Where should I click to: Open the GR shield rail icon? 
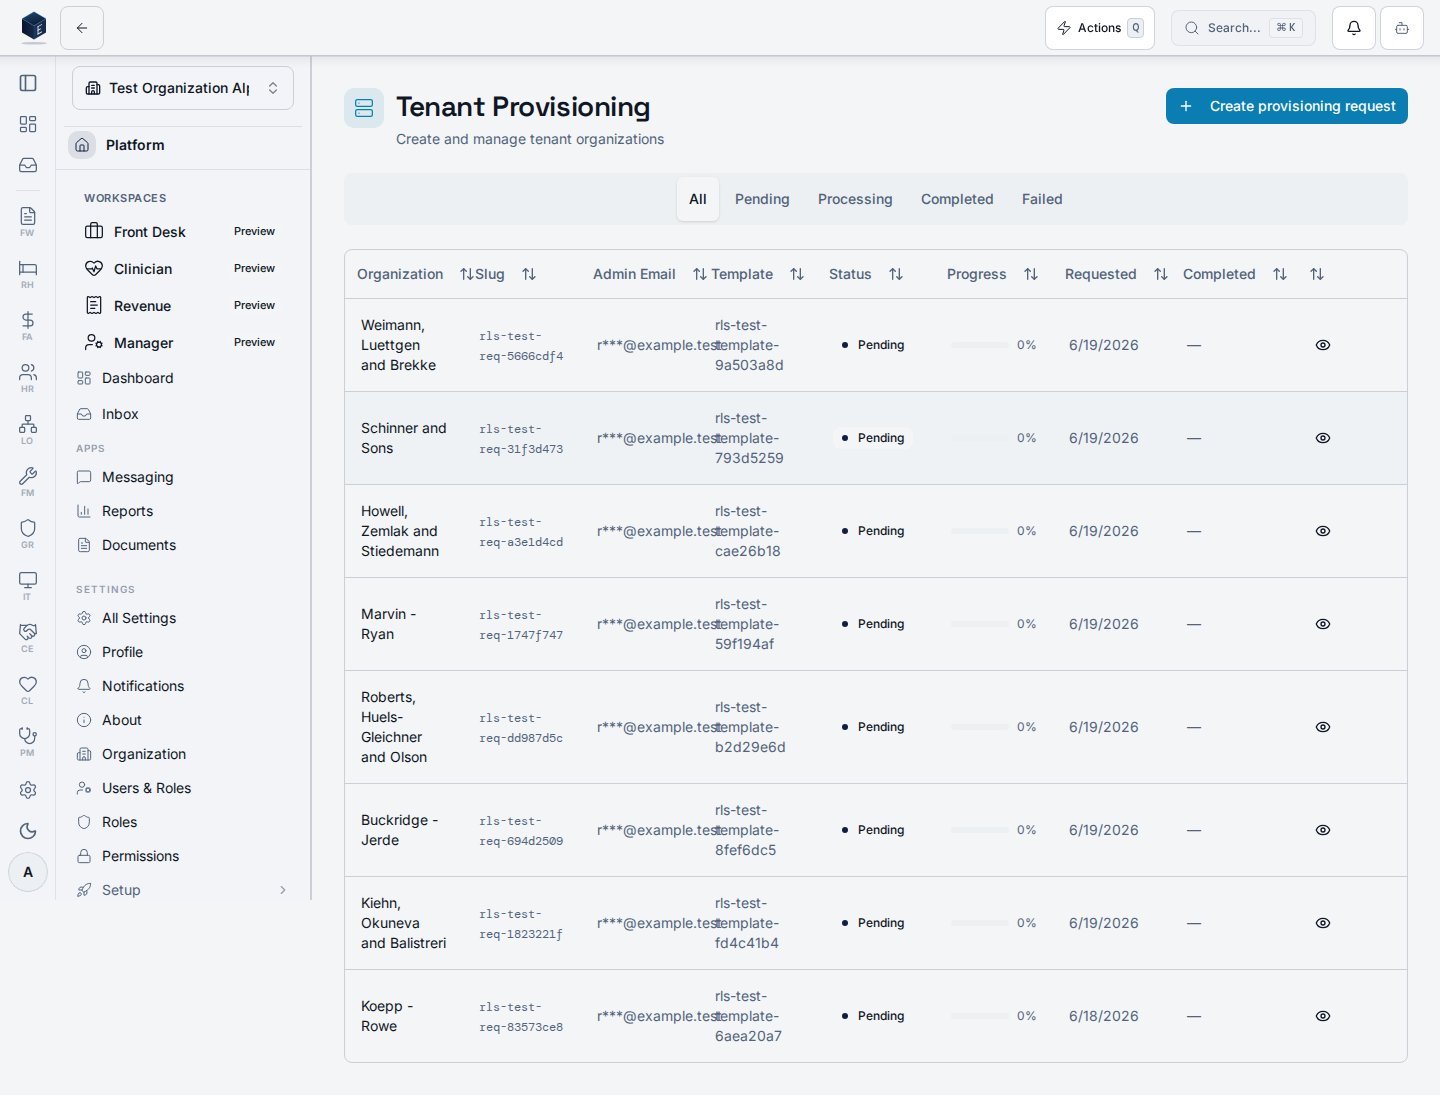(28, 533)
